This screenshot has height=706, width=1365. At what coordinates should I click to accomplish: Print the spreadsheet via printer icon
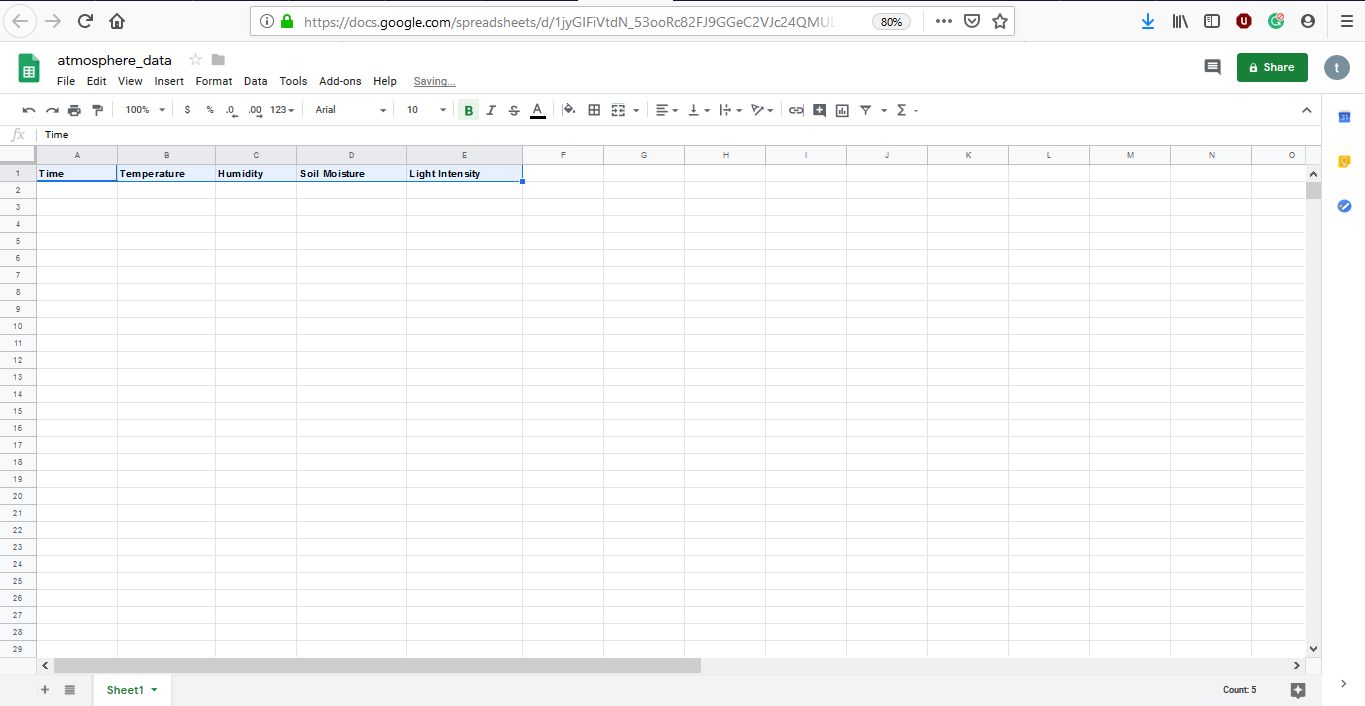click(74, 110)
